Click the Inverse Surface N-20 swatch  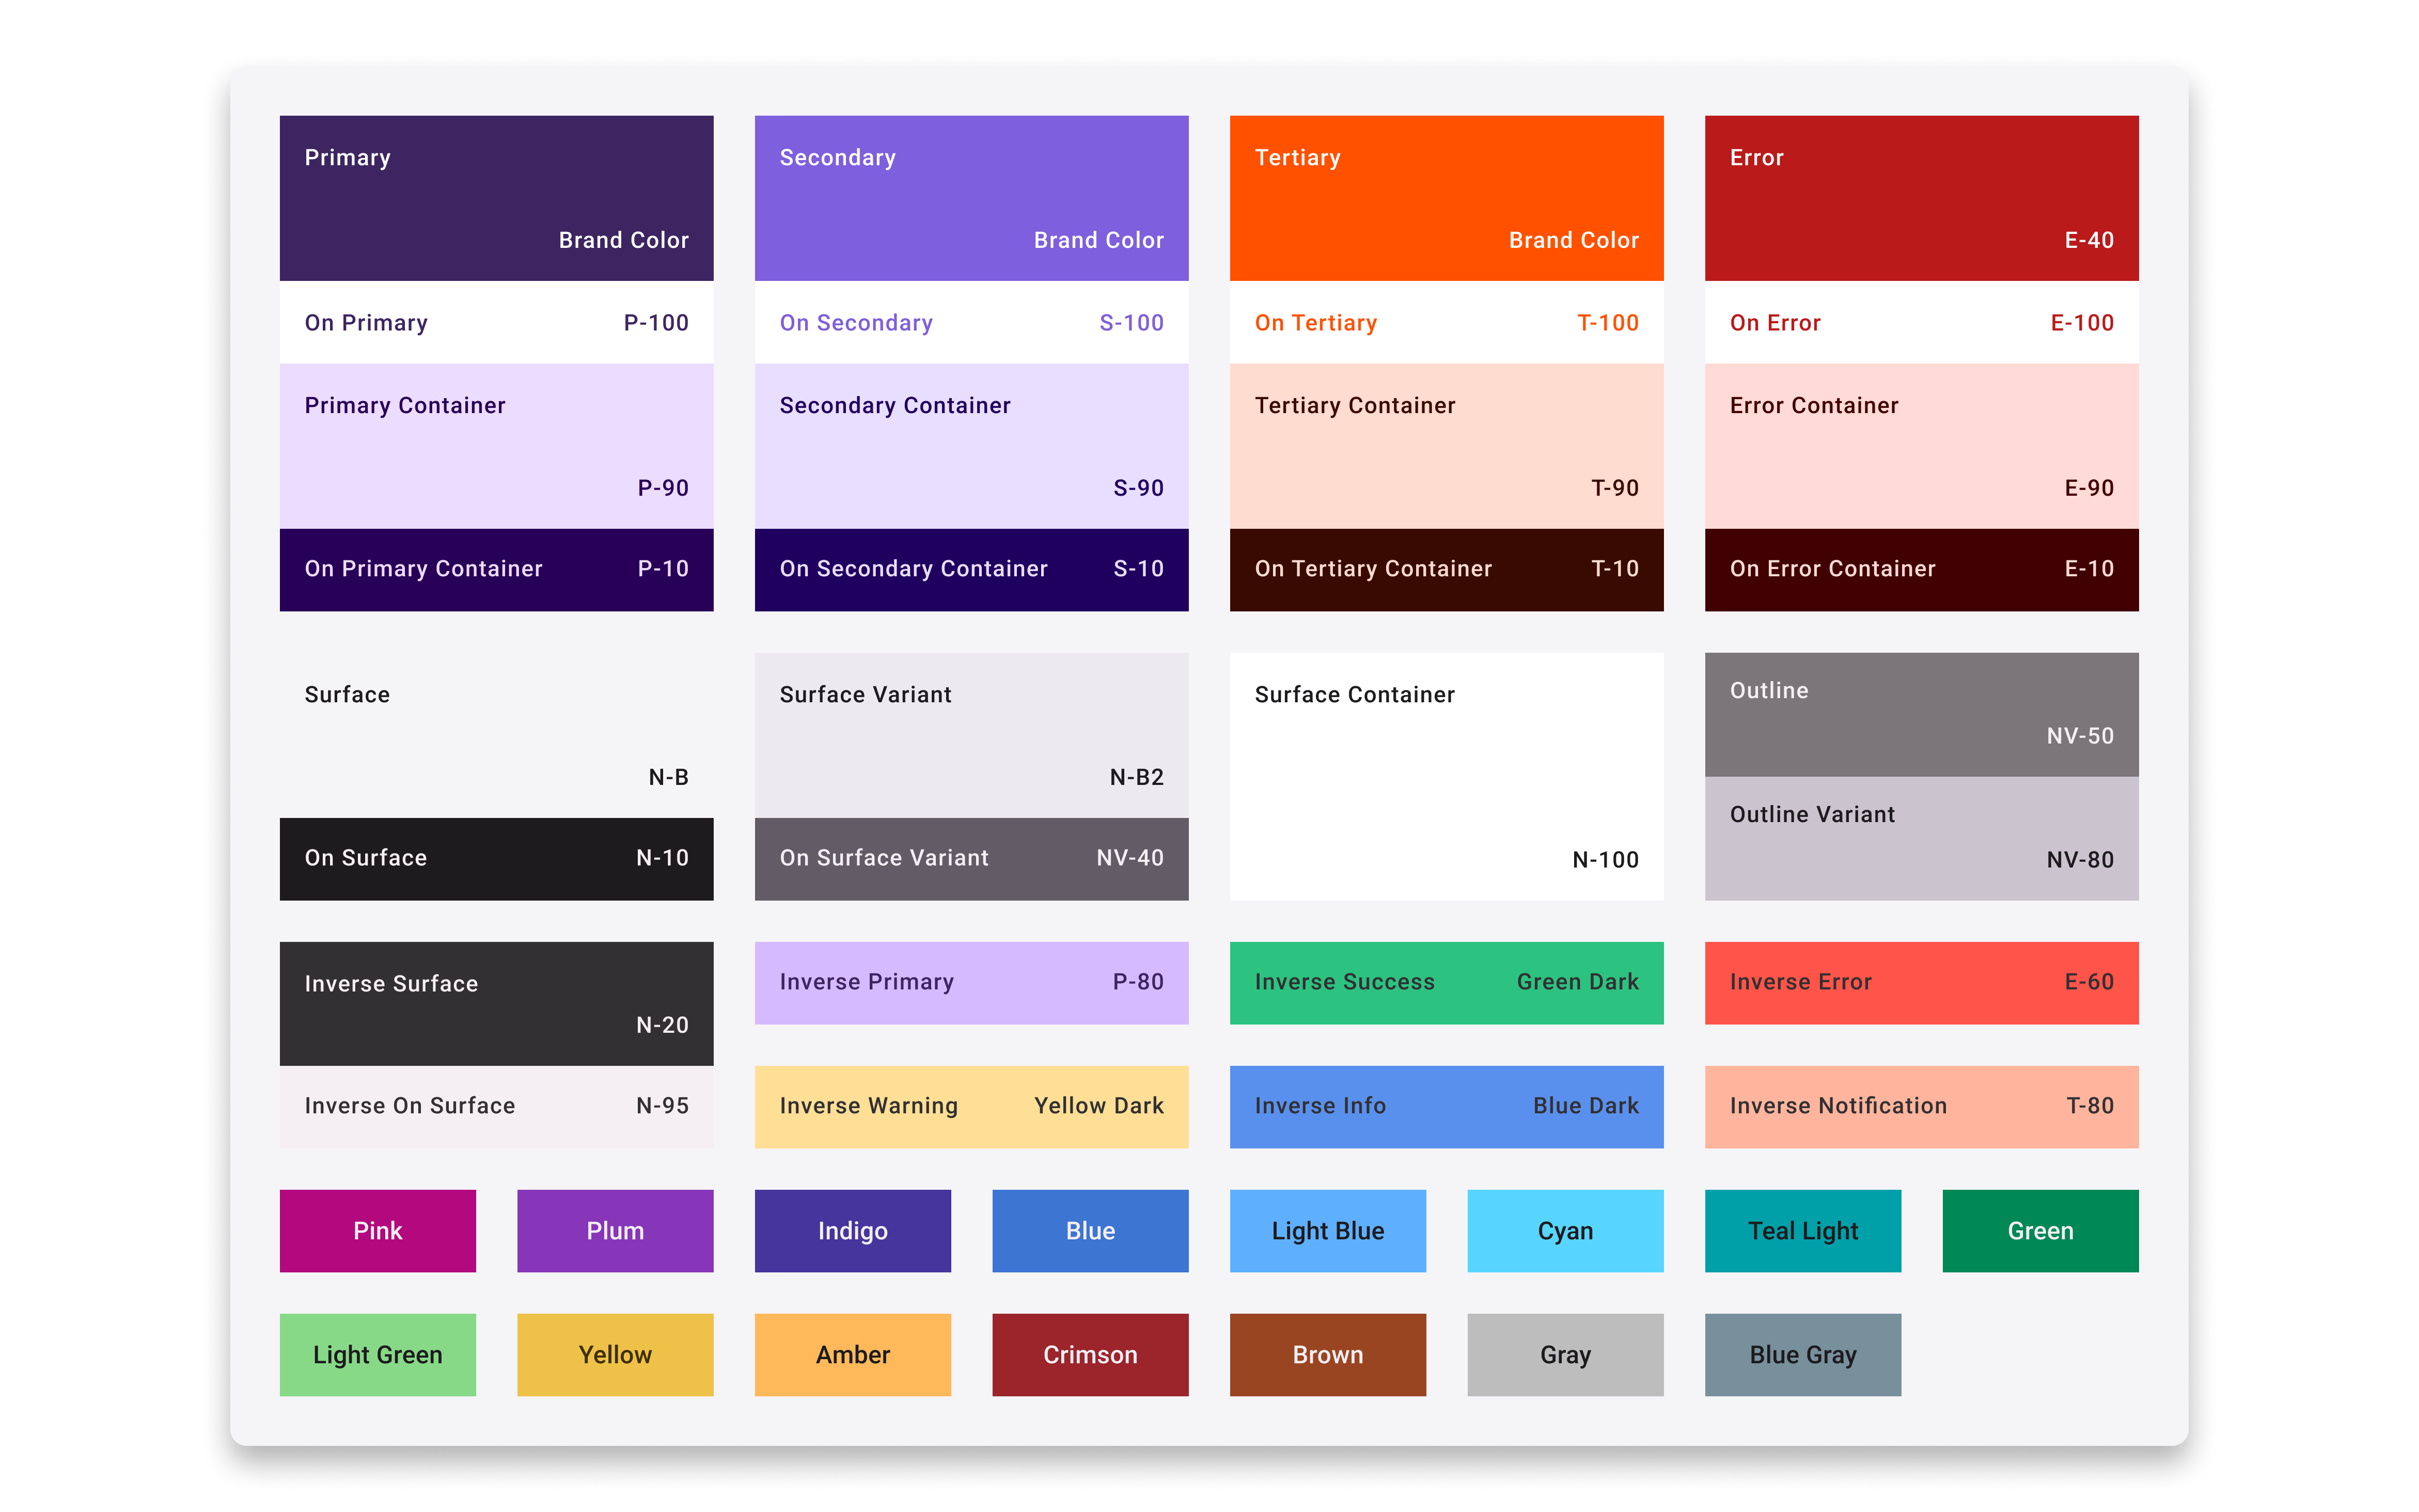[496, 1003]
